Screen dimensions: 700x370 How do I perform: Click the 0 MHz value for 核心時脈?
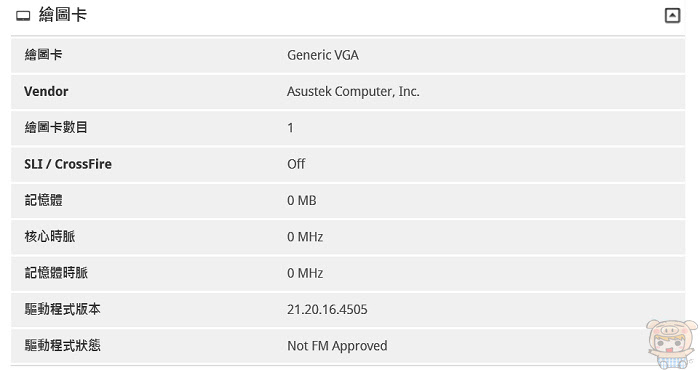(x=305, y=237)
